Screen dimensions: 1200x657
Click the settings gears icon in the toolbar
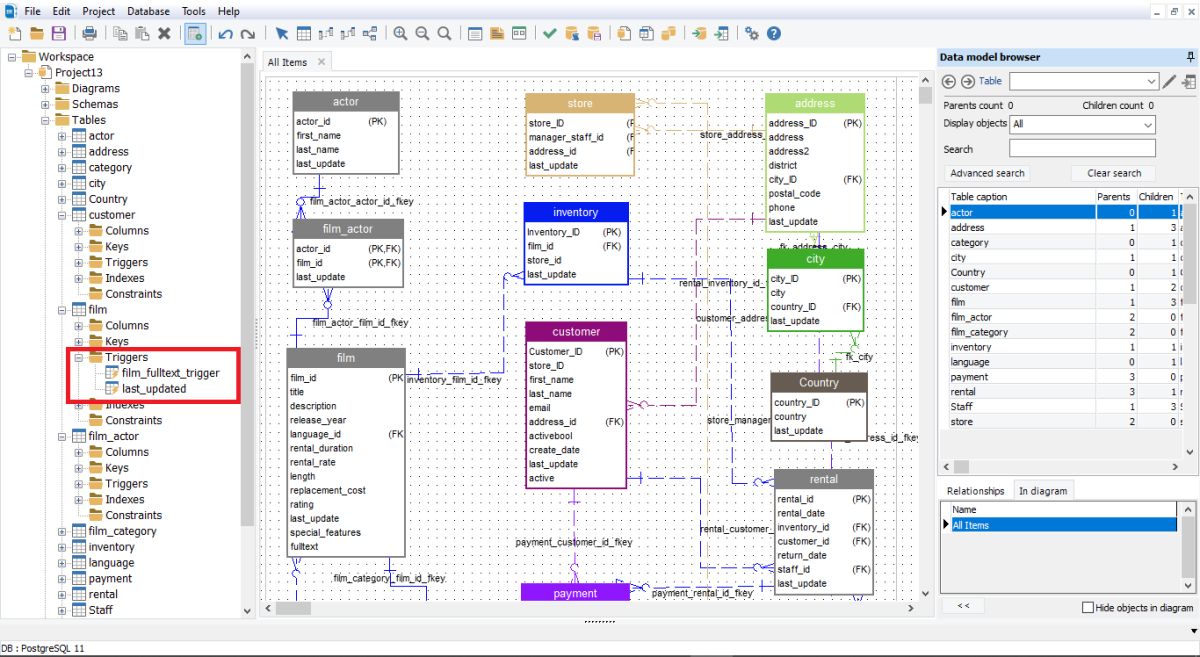tap(751, 33)
